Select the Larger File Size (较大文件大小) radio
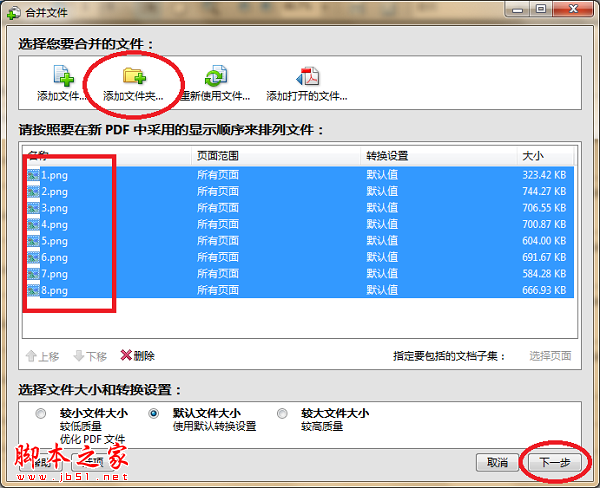This screenshot has height=488, width=600. point(282,414)
